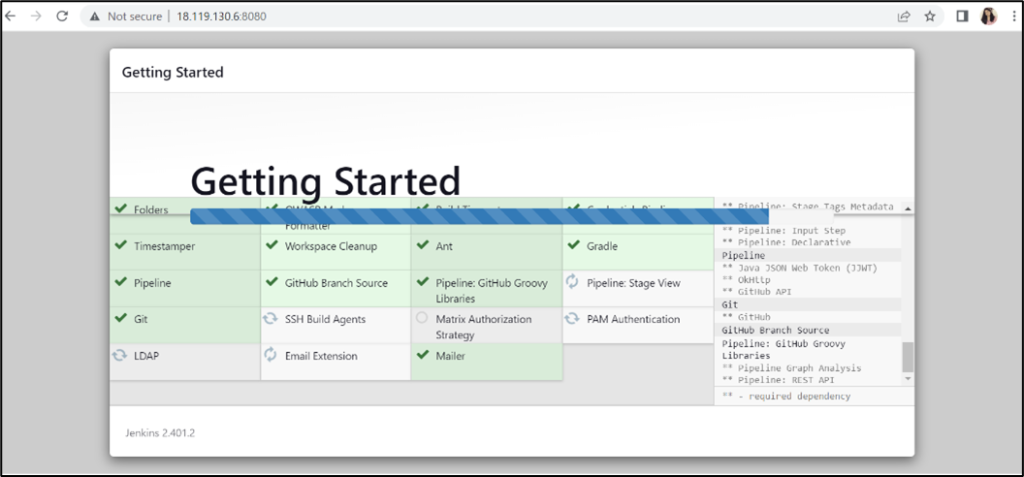Click the user profile avatar
Image resolution: width=1024 pixels, height=477 pixels.
click(988, 16)
